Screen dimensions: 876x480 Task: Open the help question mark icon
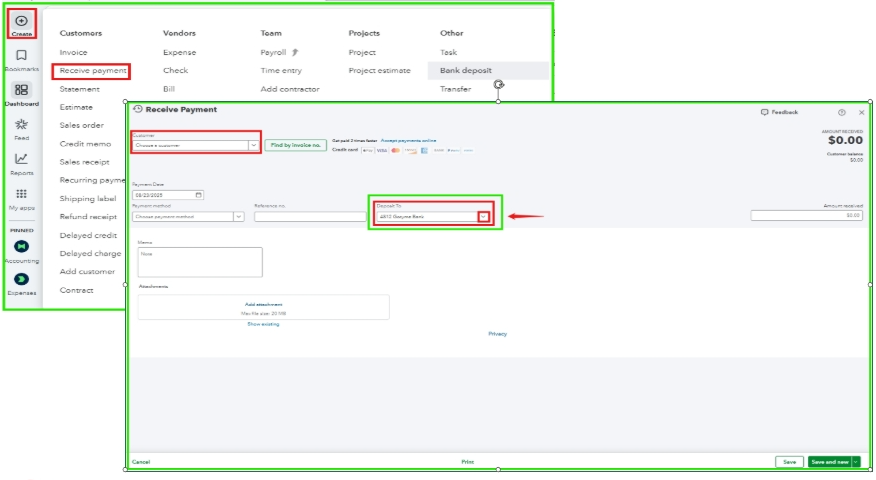[x=841, y=112]
